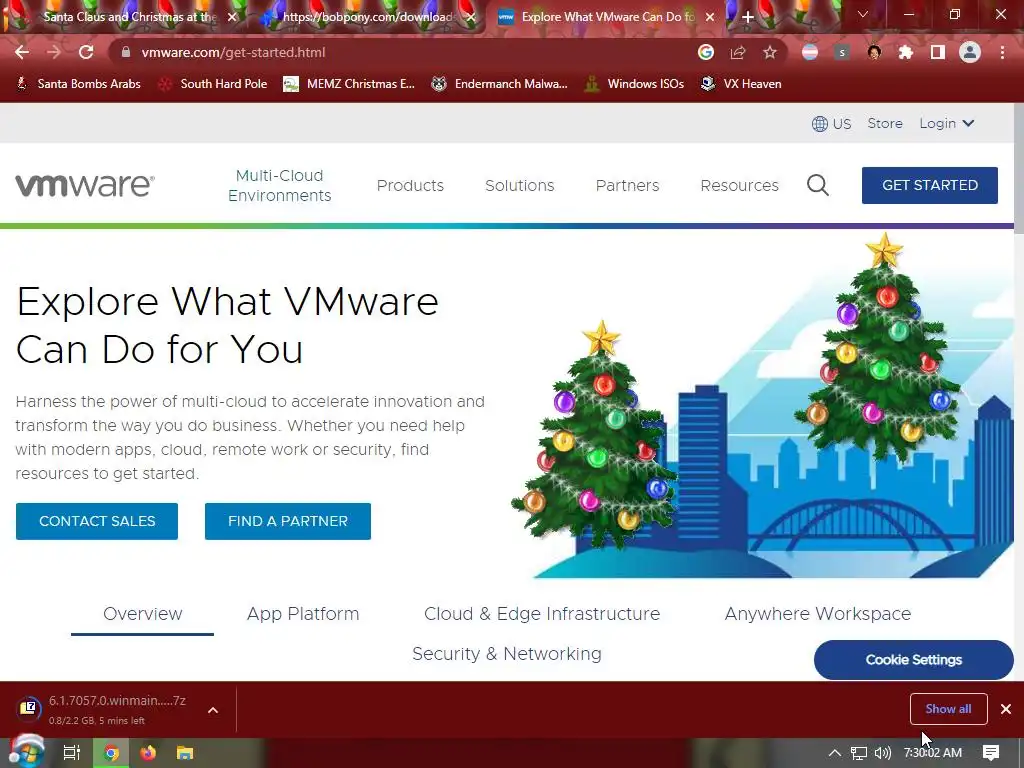Click the cartoon face extension icon
1024x768 pixels.
point(874,52)
